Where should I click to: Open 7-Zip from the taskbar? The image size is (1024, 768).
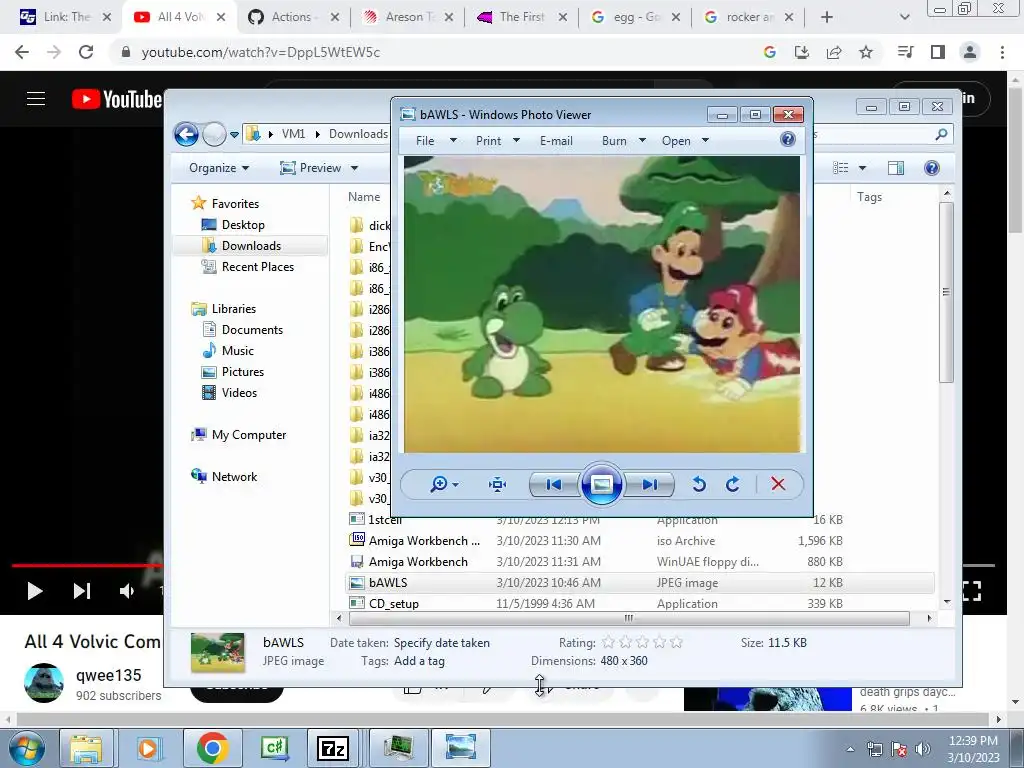click(332, 748)
